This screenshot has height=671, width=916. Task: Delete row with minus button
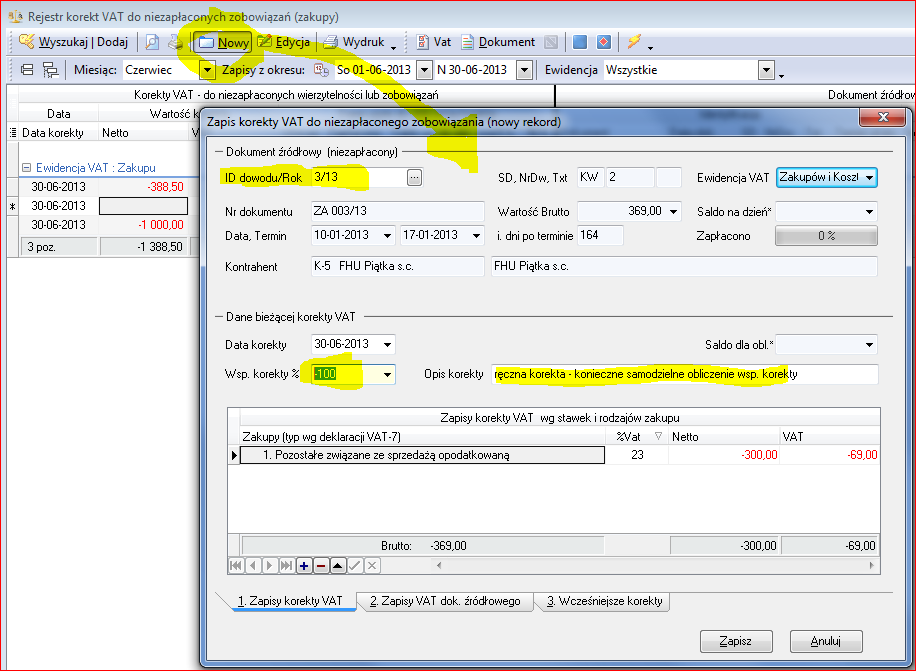pyautogui.click(x=321, y=565)
